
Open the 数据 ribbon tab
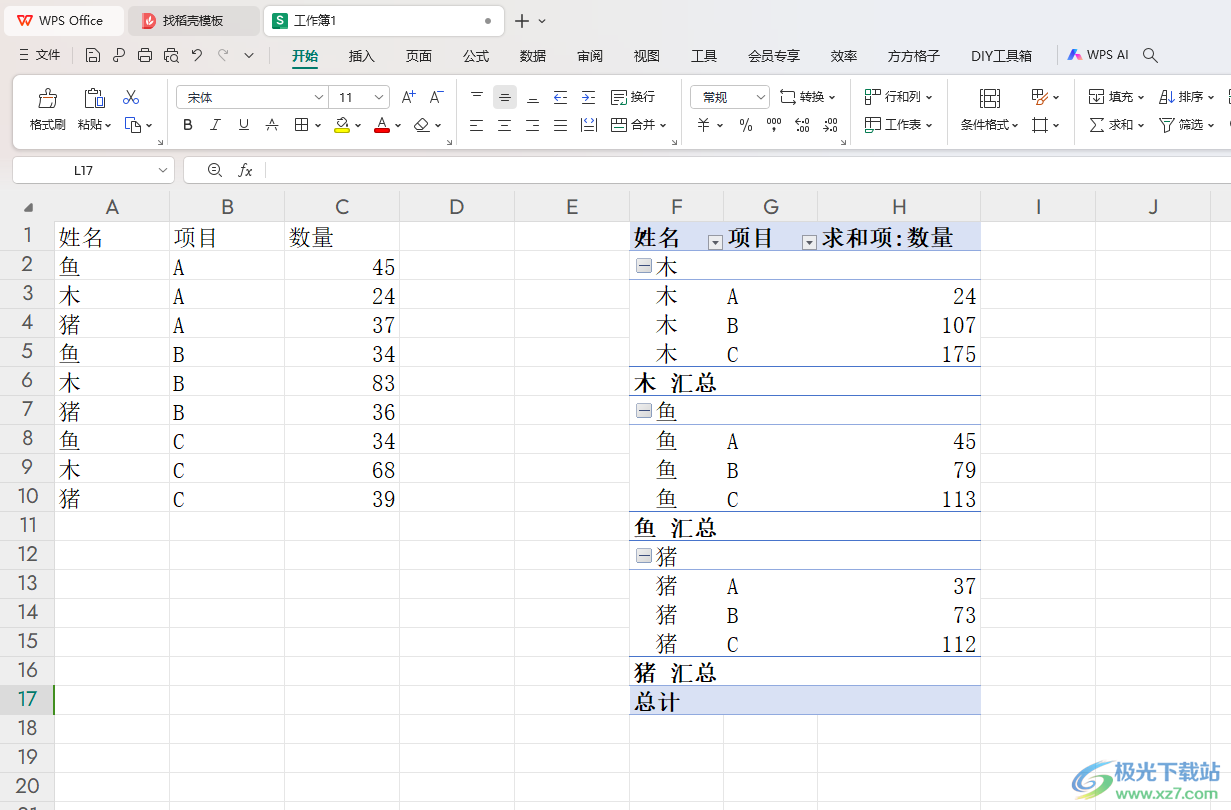(x=533, y=56)
